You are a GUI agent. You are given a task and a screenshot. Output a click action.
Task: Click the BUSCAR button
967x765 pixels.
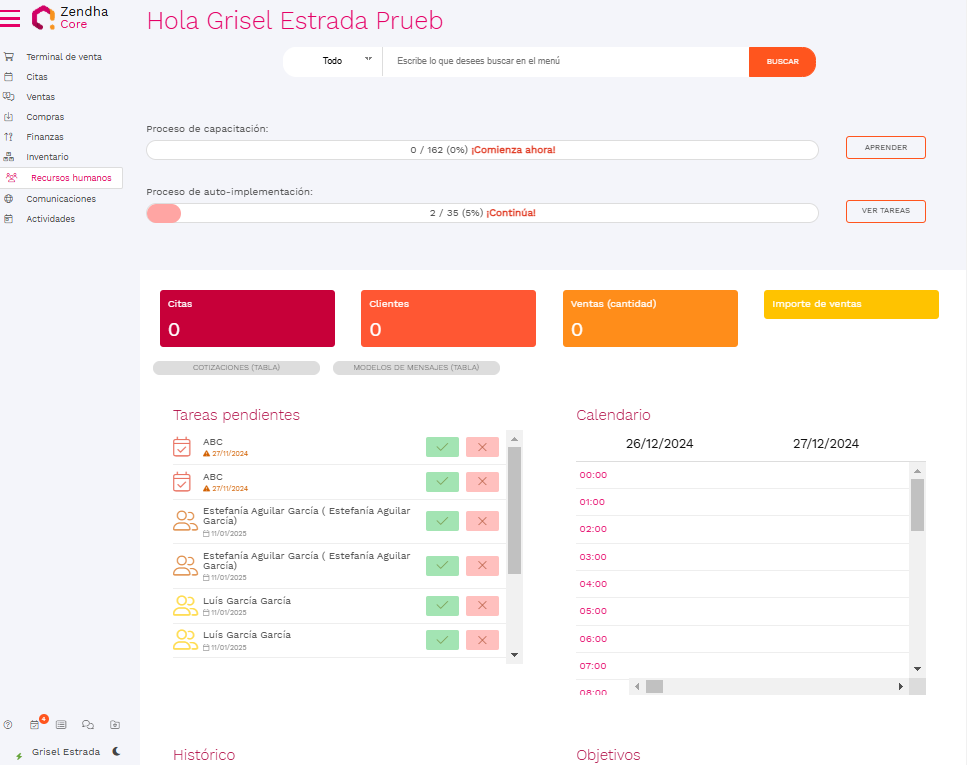pos(782,62)
